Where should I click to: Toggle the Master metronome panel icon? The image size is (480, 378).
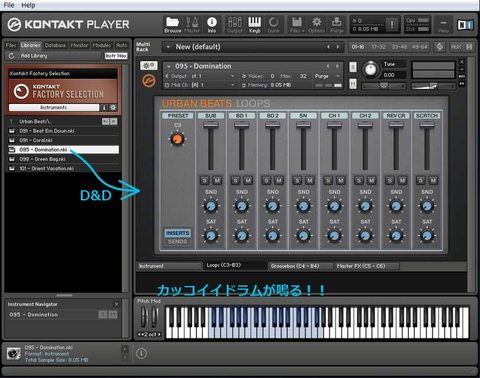192,25
